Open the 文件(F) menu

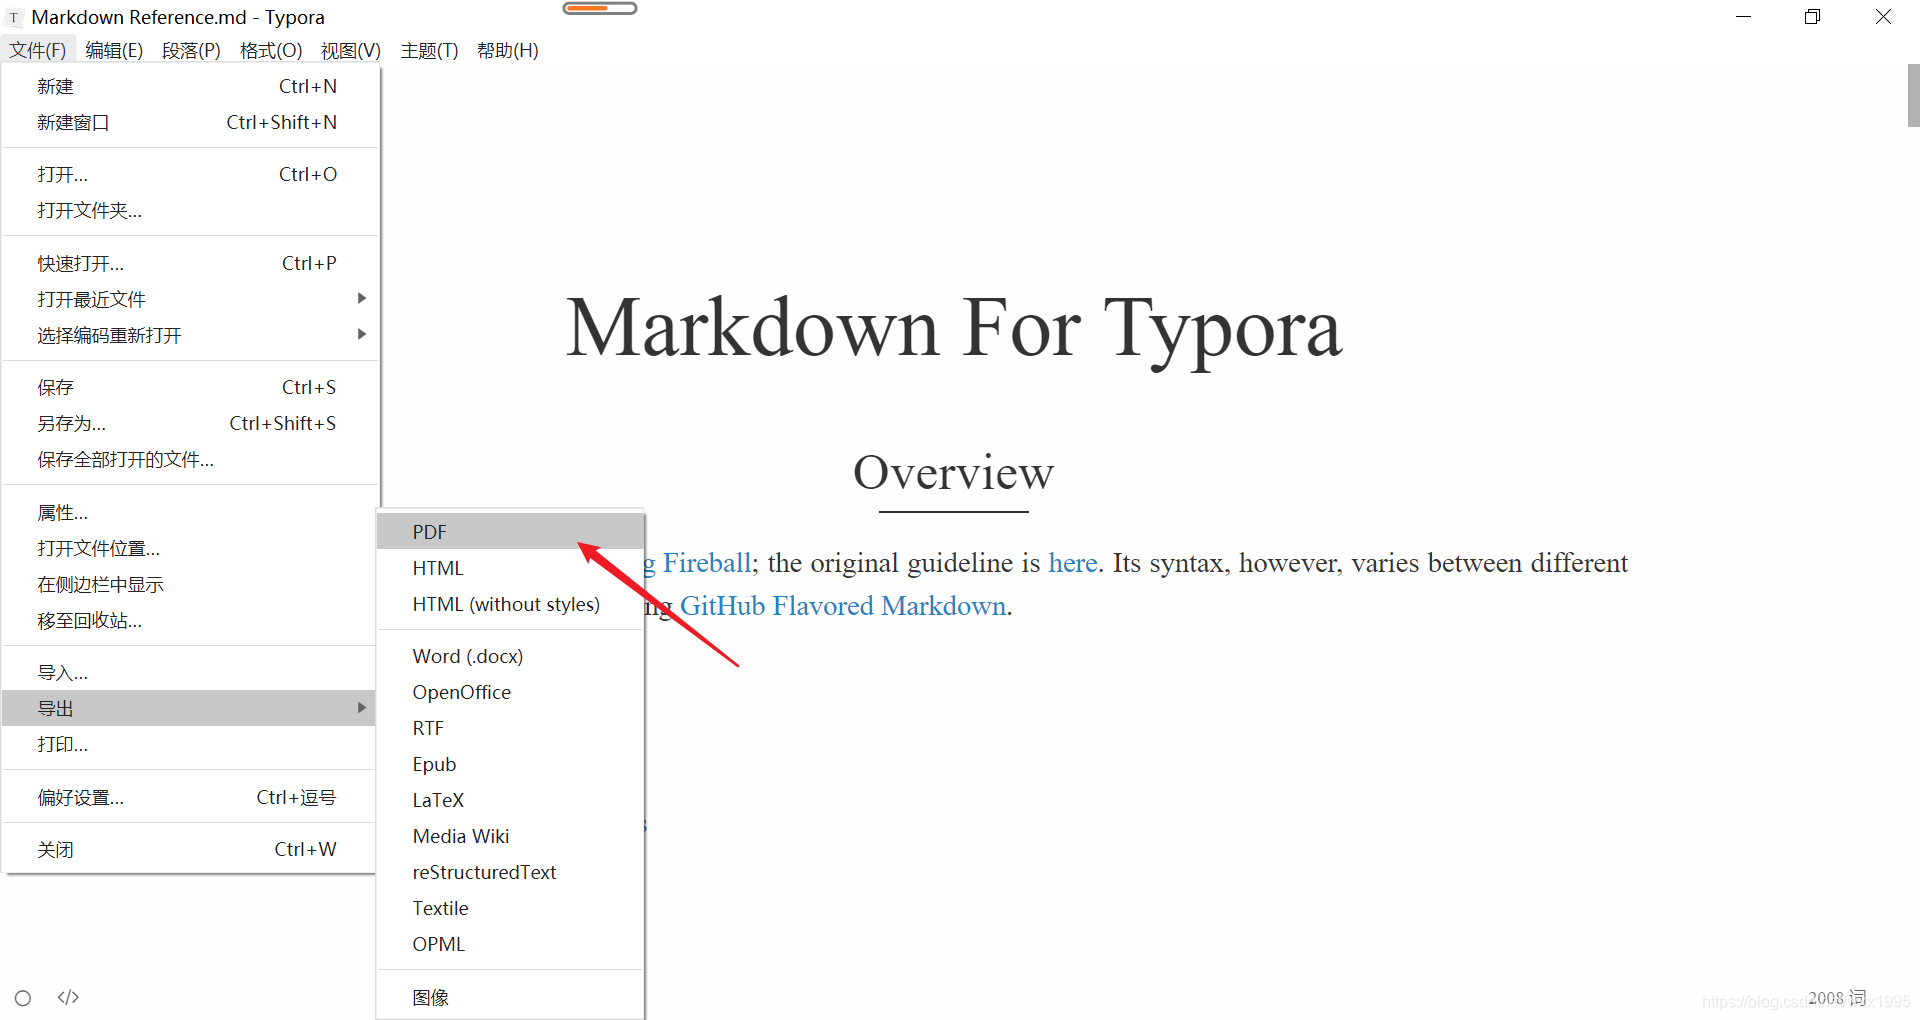(x=38, y=50)
